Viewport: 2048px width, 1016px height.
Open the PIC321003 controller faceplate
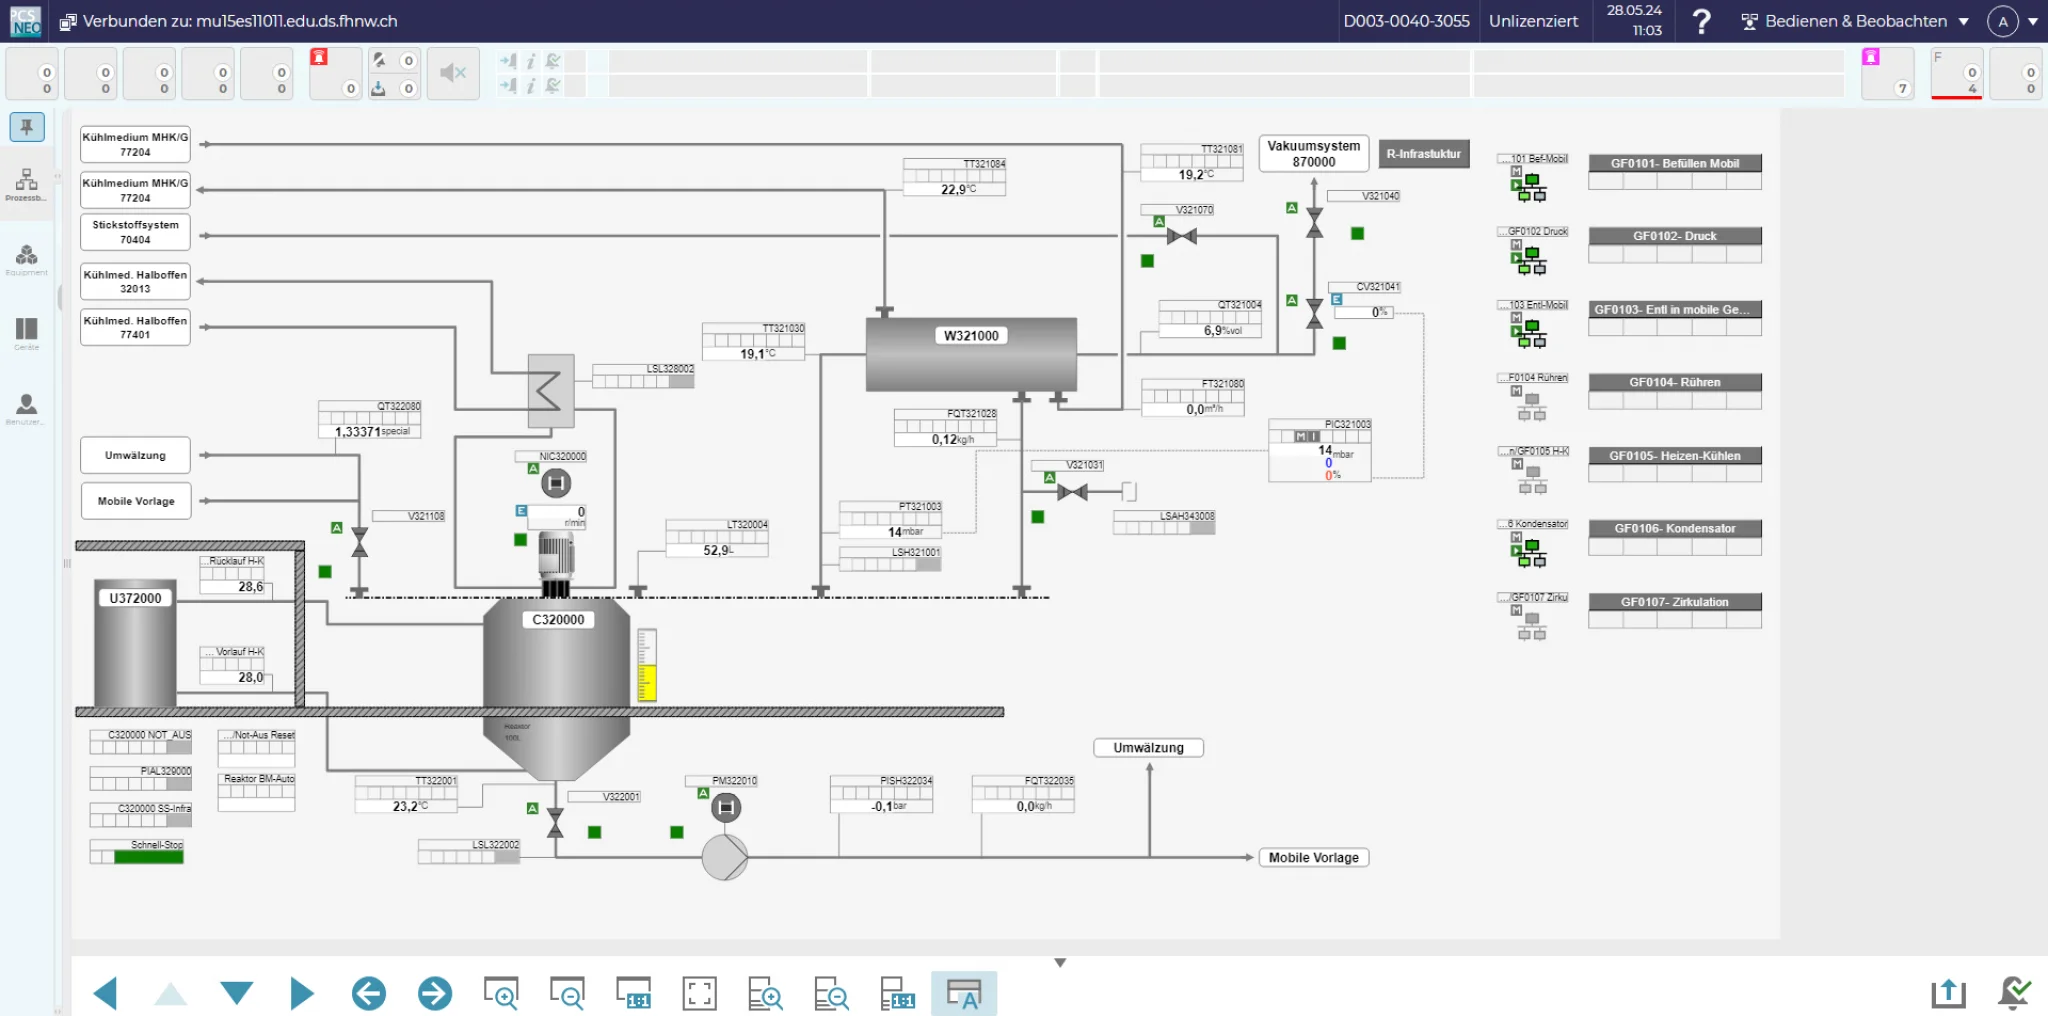[x=1320, y=451]
